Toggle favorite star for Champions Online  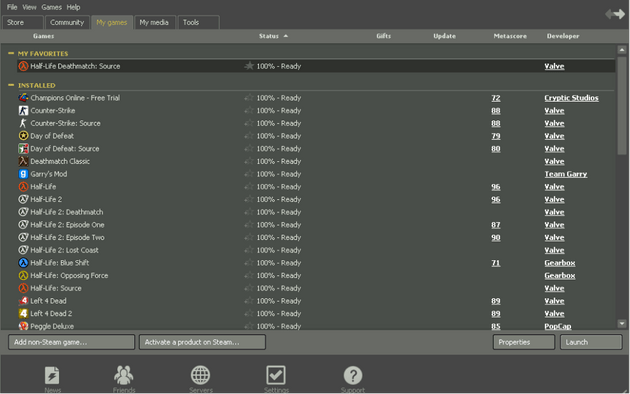(249, 98)
